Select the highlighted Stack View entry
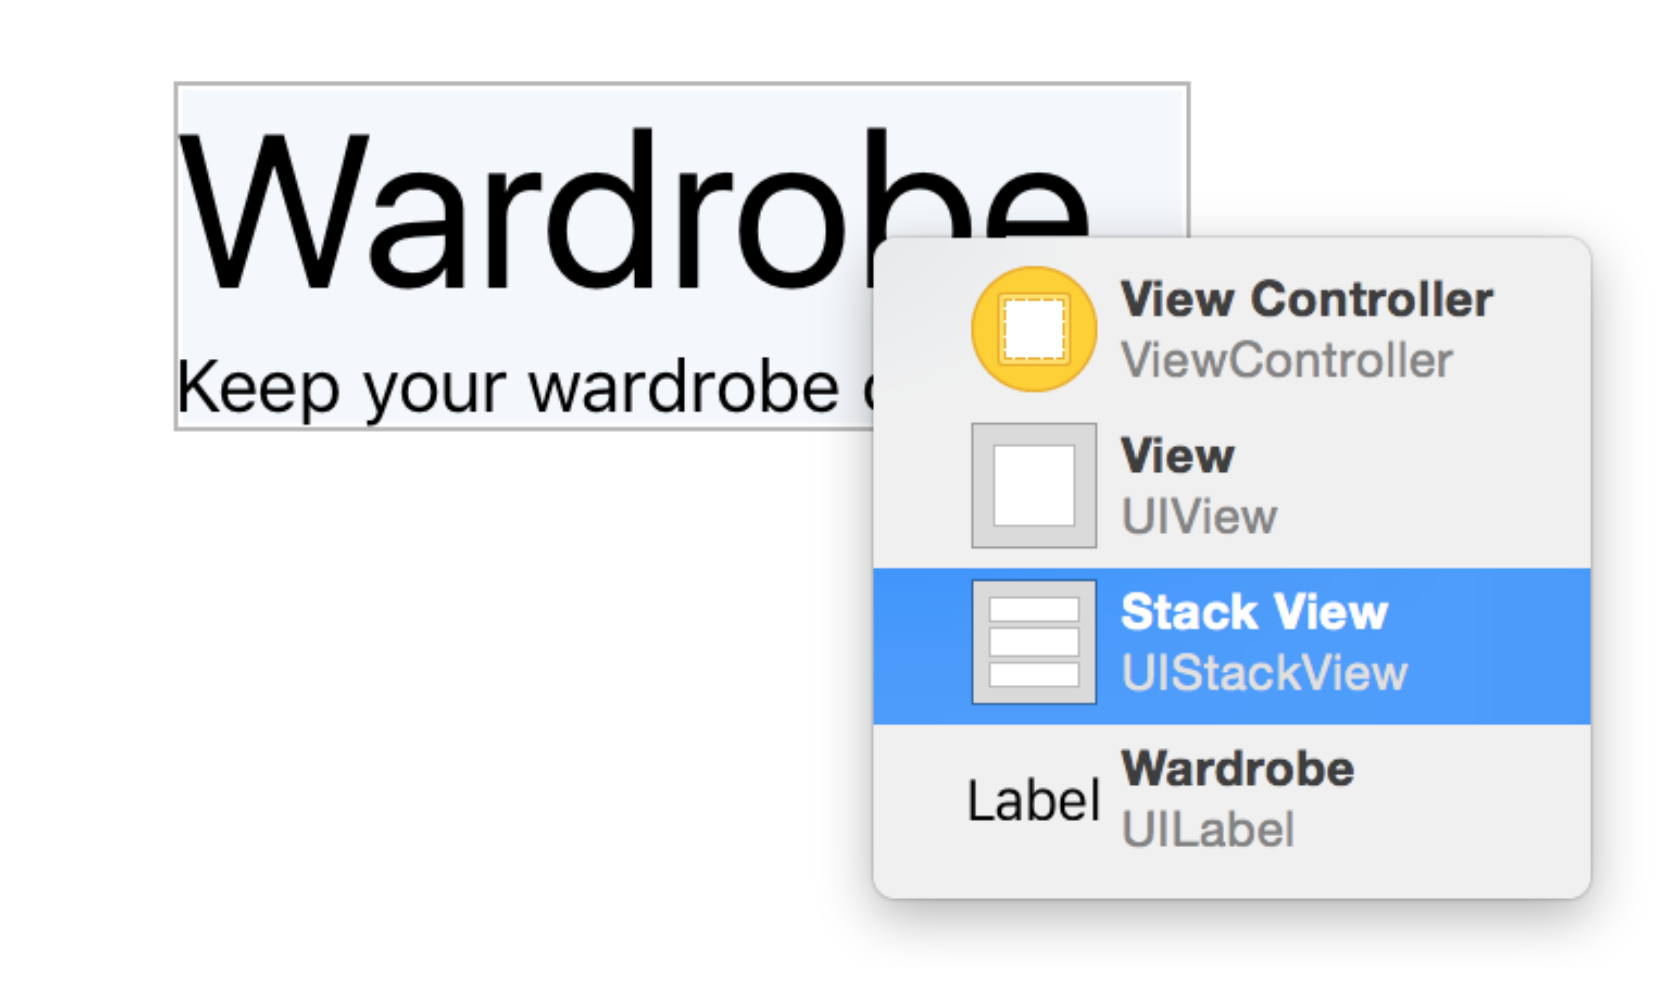 coord(1232,646)
